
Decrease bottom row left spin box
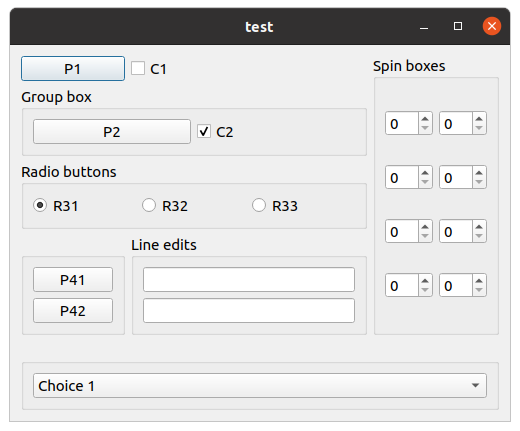425,290
